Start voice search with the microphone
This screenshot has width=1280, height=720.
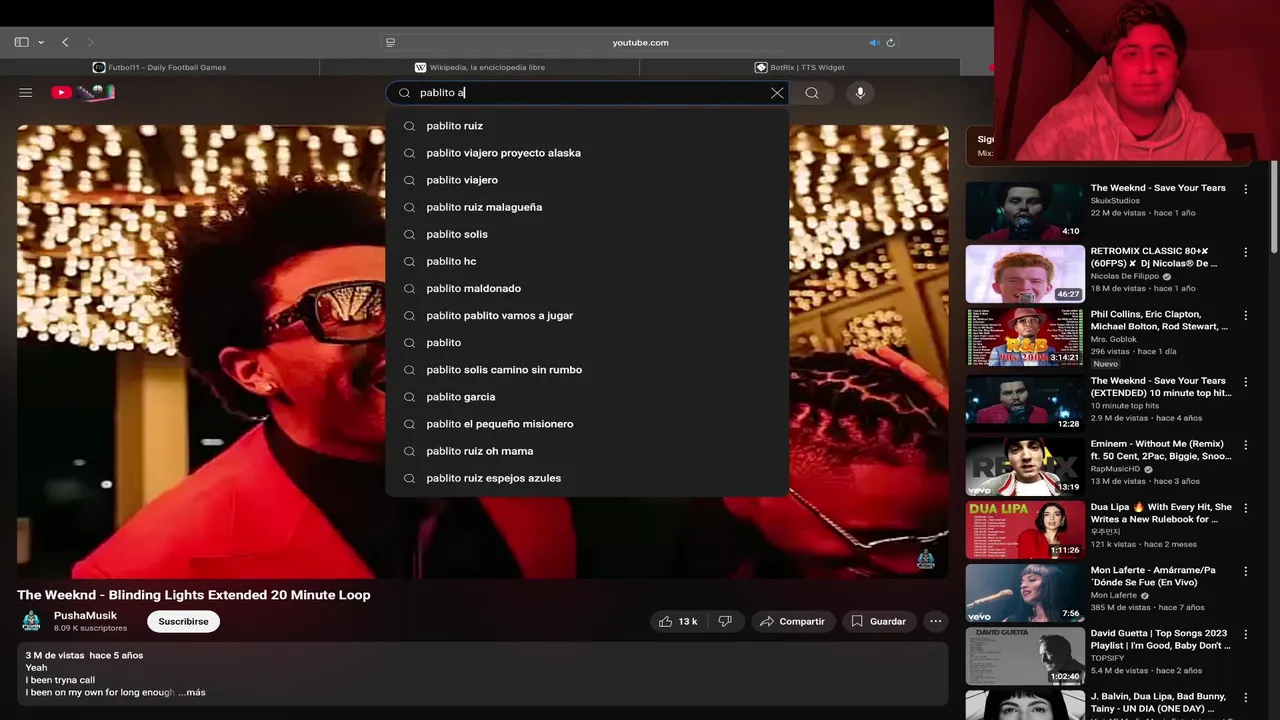click(860, 93)
